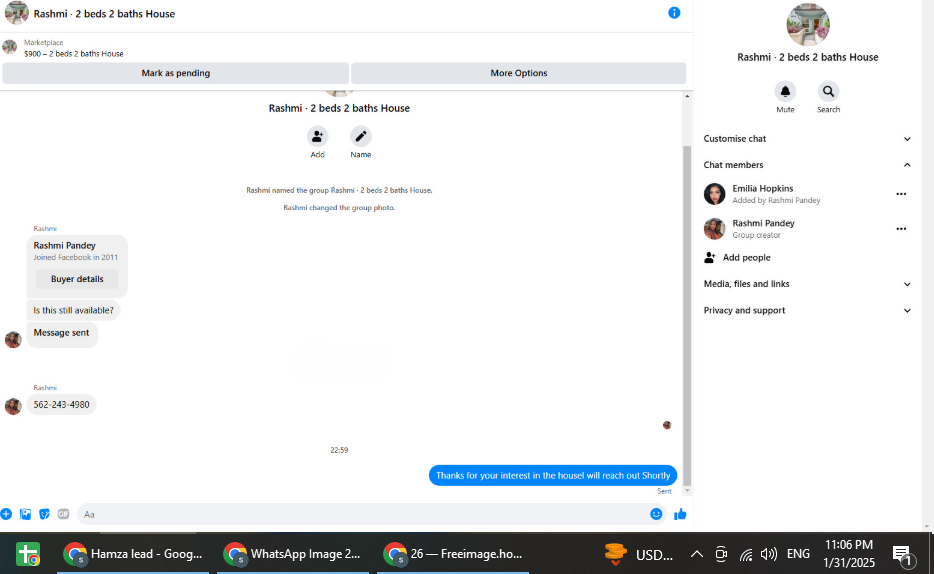Click Mark as pending button
The image size is (934, 574).
176,73
